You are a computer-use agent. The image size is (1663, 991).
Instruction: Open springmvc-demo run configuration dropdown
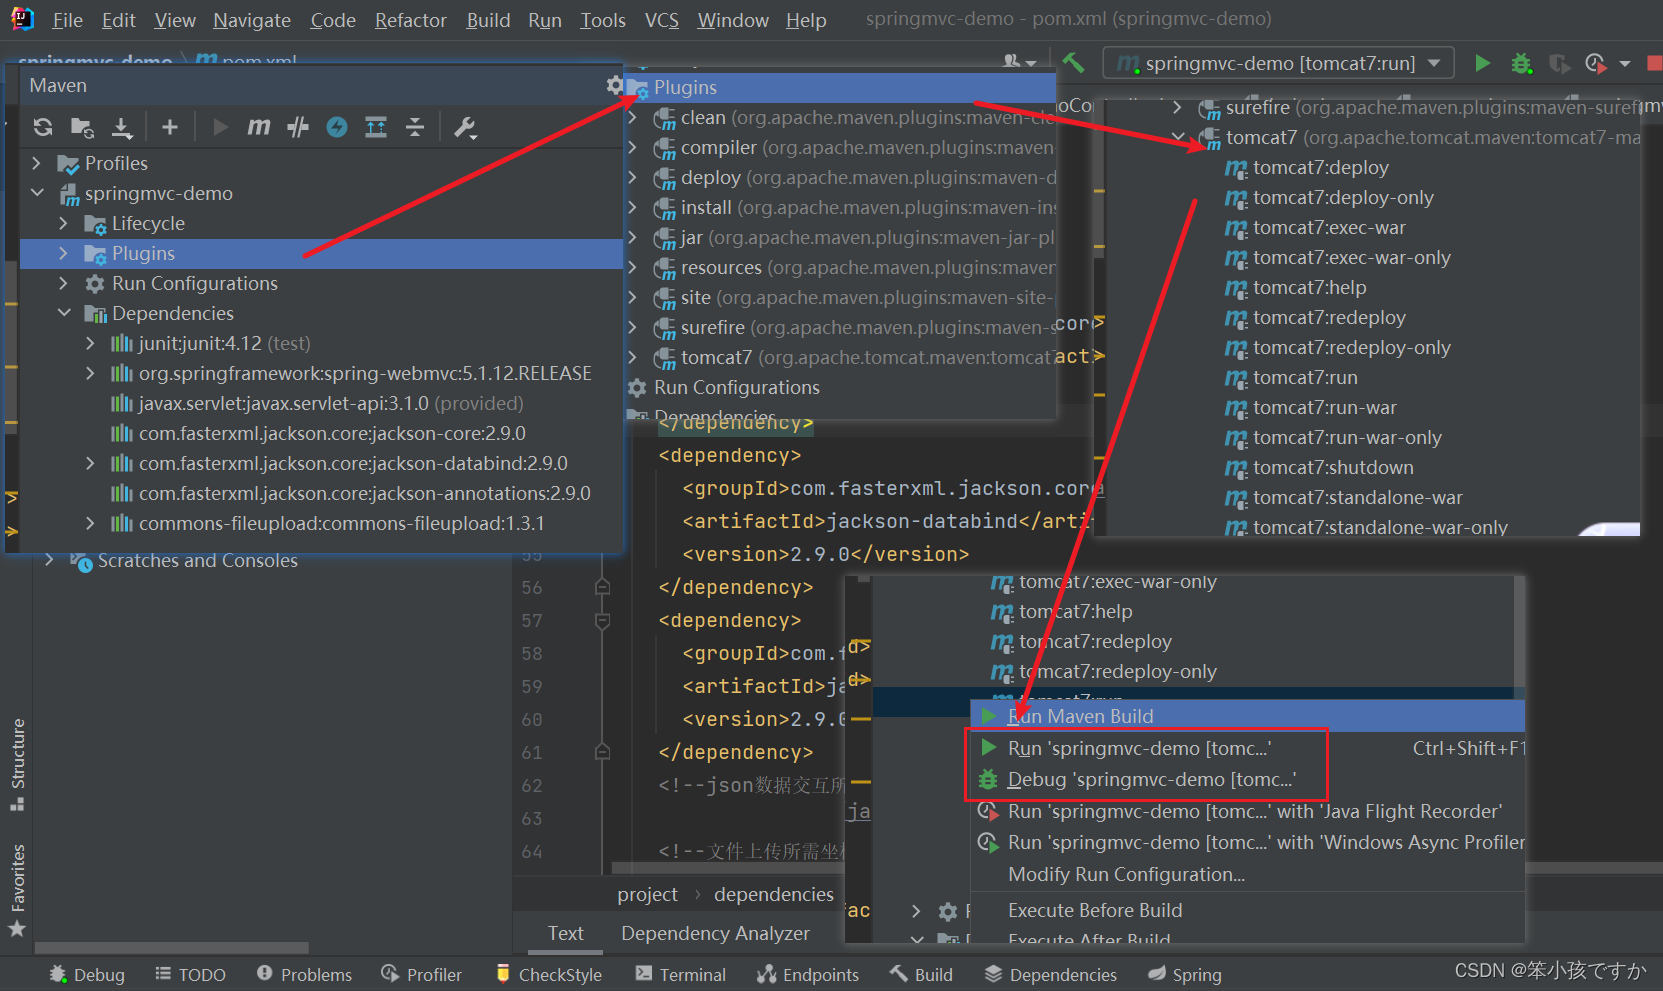click(1278, 63)
